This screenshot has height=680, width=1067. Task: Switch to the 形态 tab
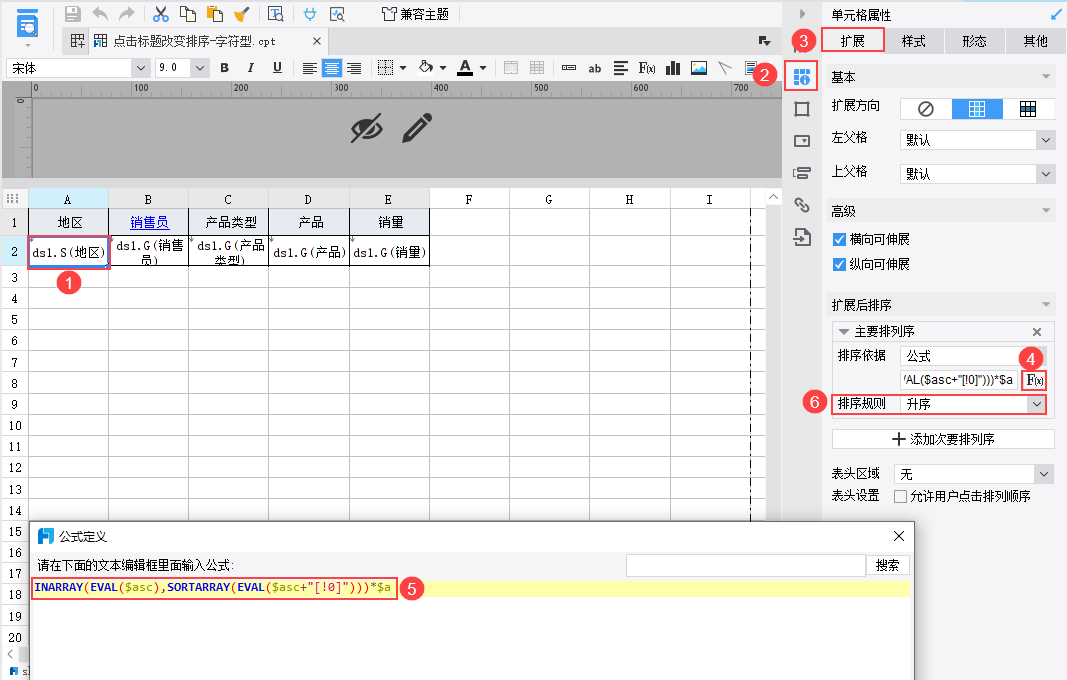(x=974, y=41)
